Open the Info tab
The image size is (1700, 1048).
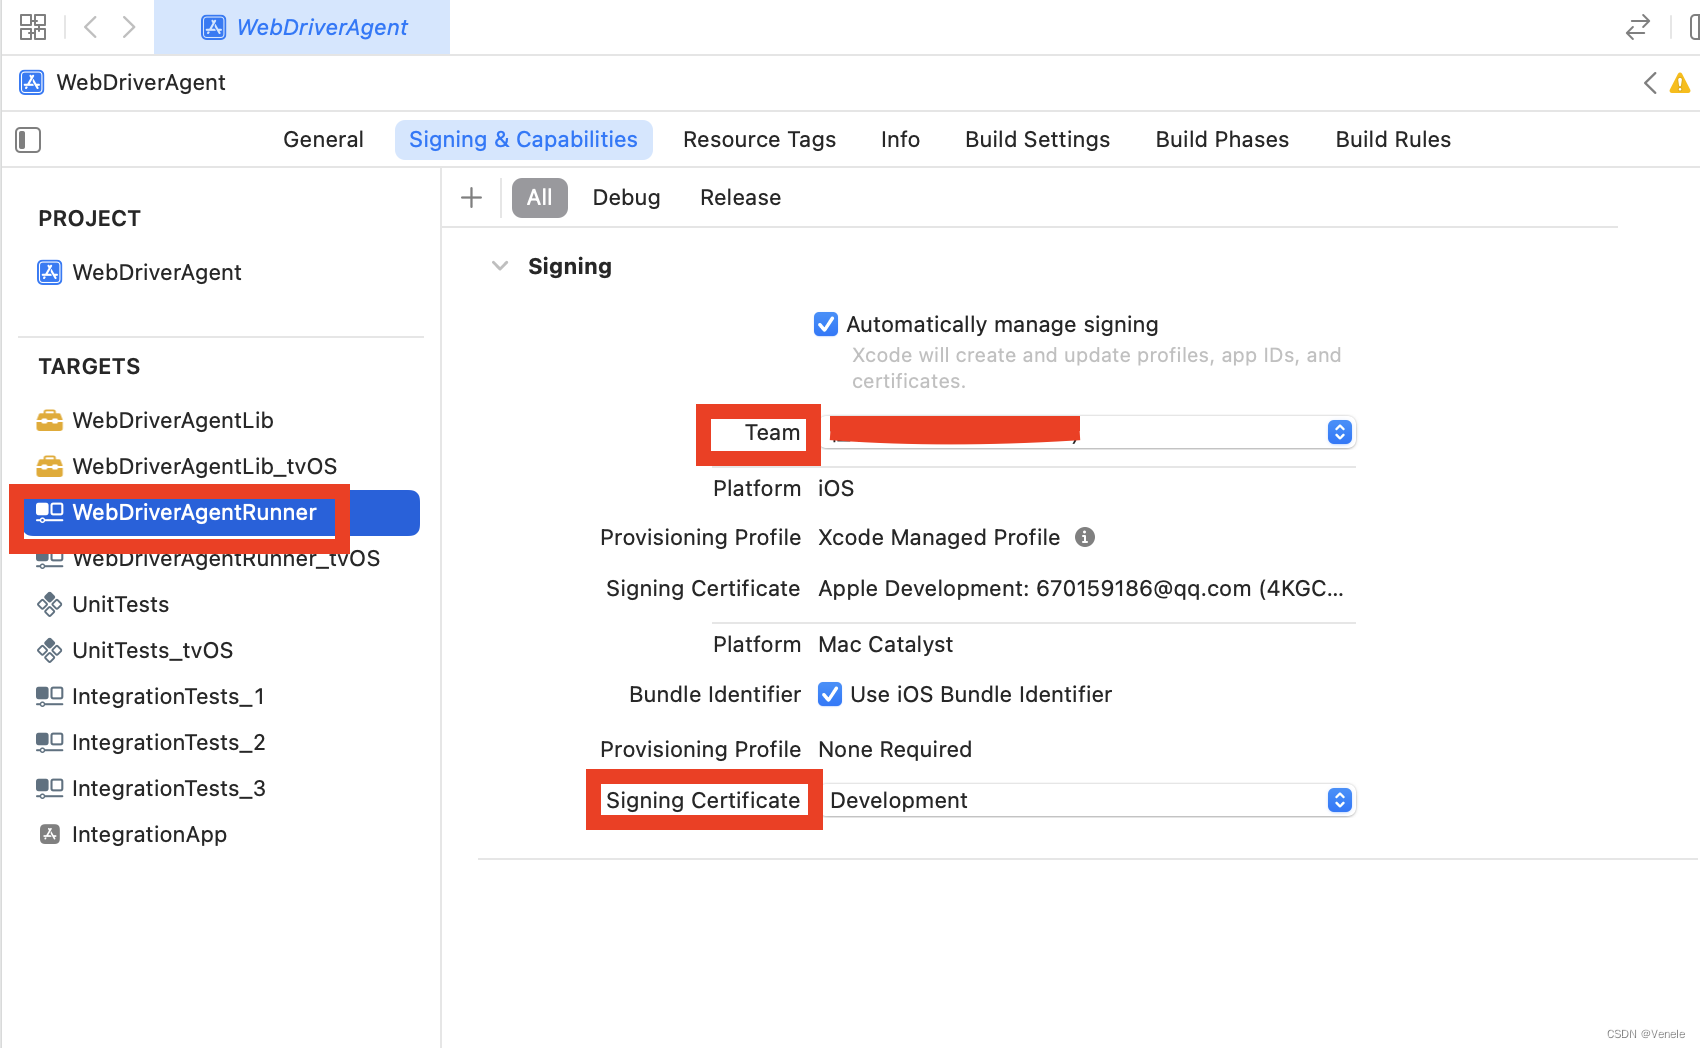coord(900,140)
